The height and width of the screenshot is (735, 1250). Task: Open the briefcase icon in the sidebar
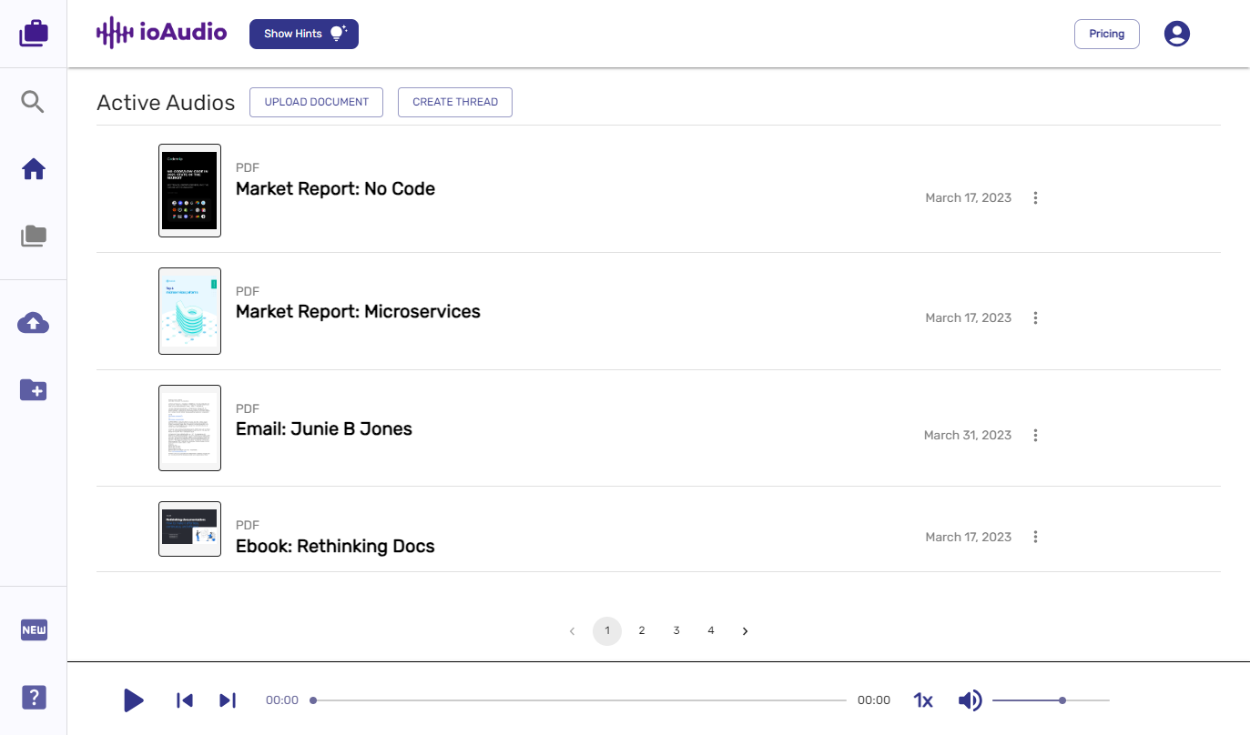point(33,33)
